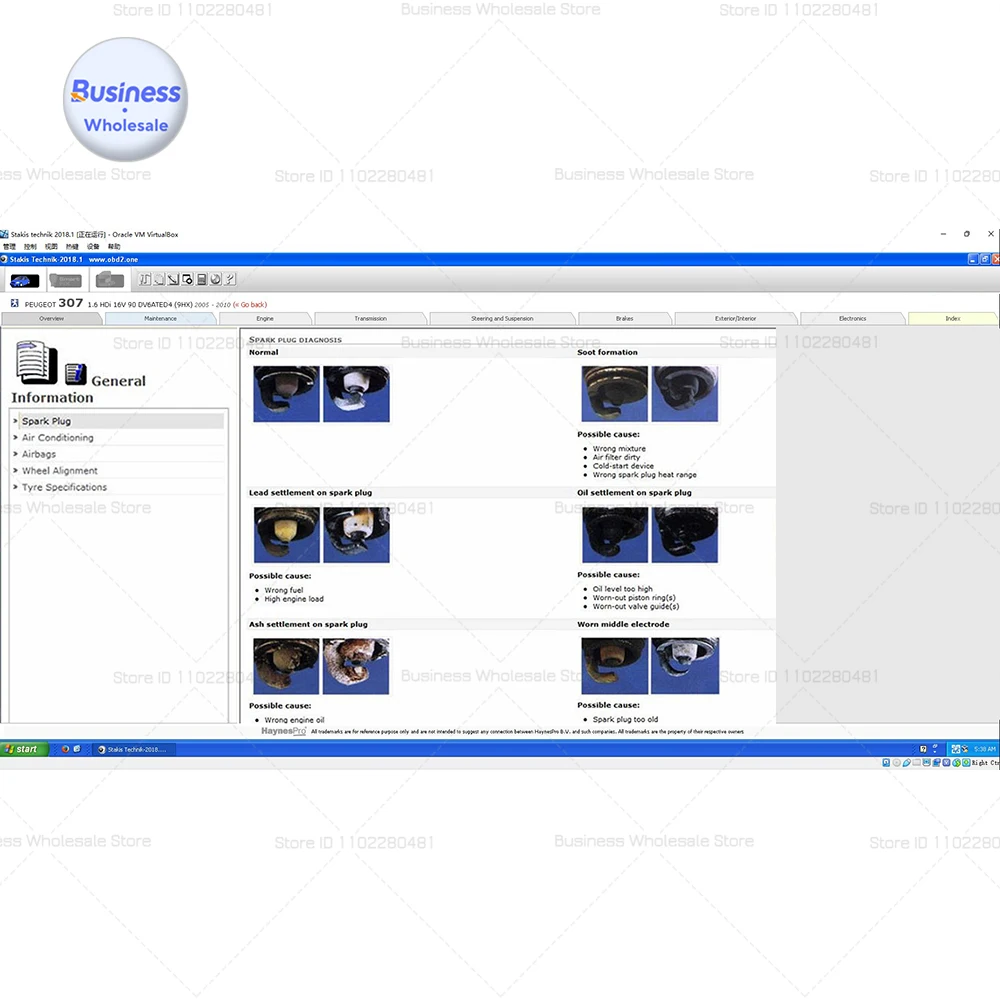Open the Brakes tab
Viewport: 1000px width, 1000px height.
[x=625, y=318]
